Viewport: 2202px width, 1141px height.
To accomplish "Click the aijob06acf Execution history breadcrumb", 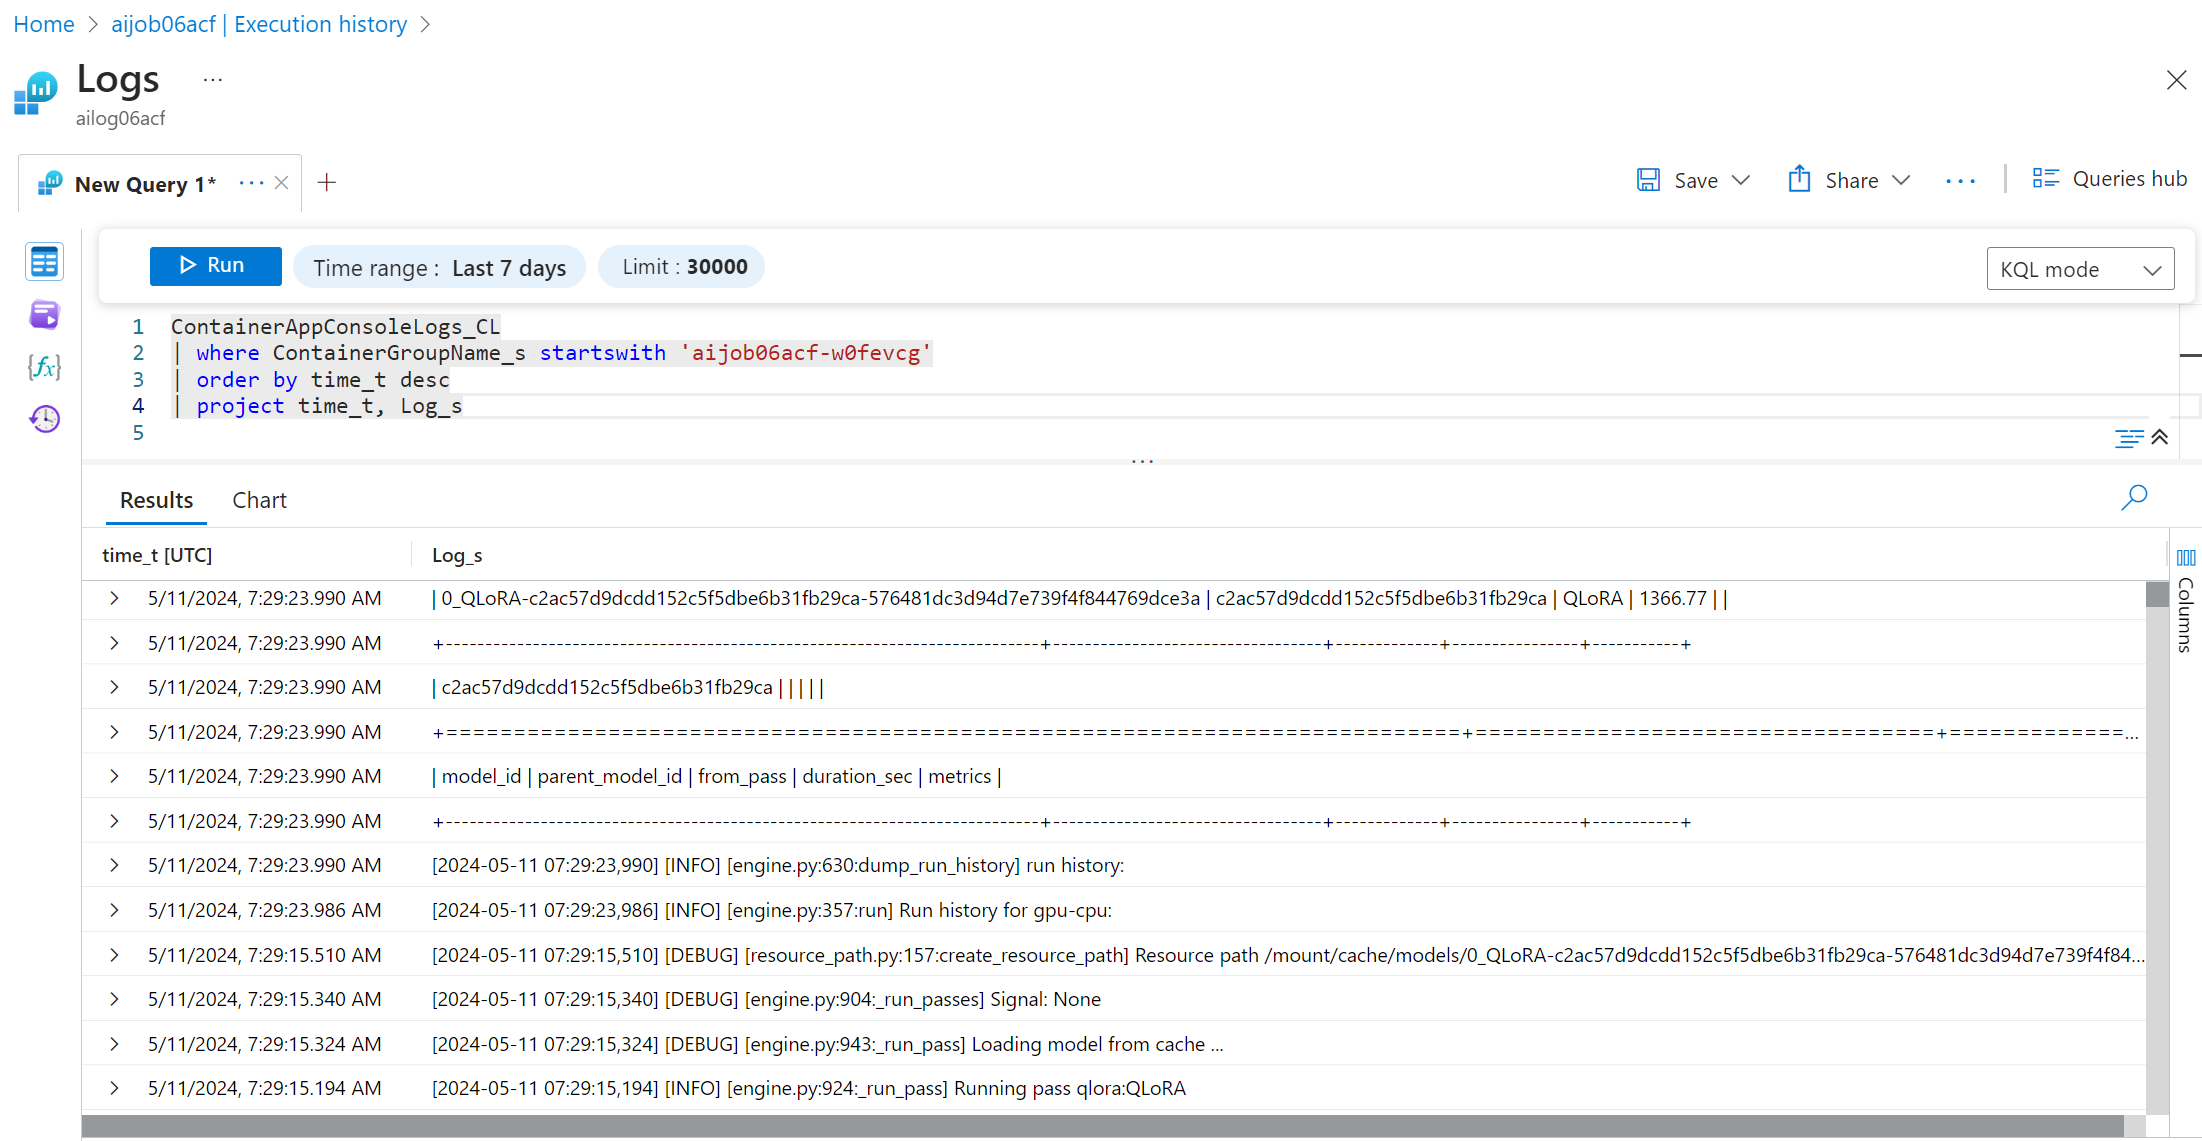I will [259, 24].
